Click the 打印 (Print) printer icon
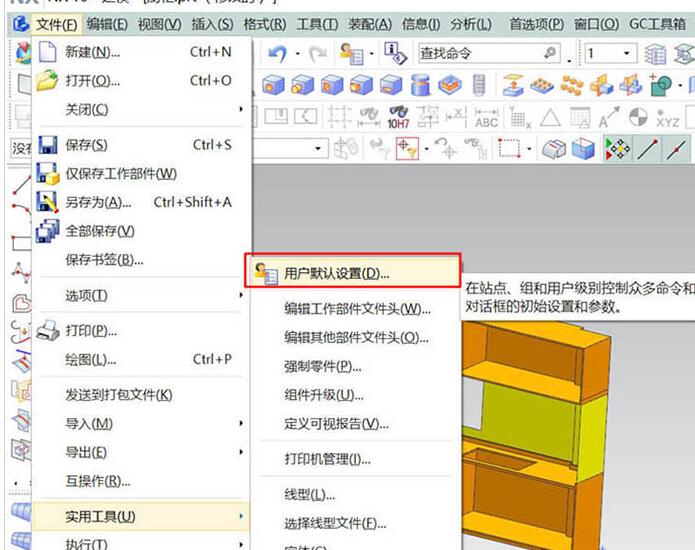Screen dimensions: 695x550 47,331
